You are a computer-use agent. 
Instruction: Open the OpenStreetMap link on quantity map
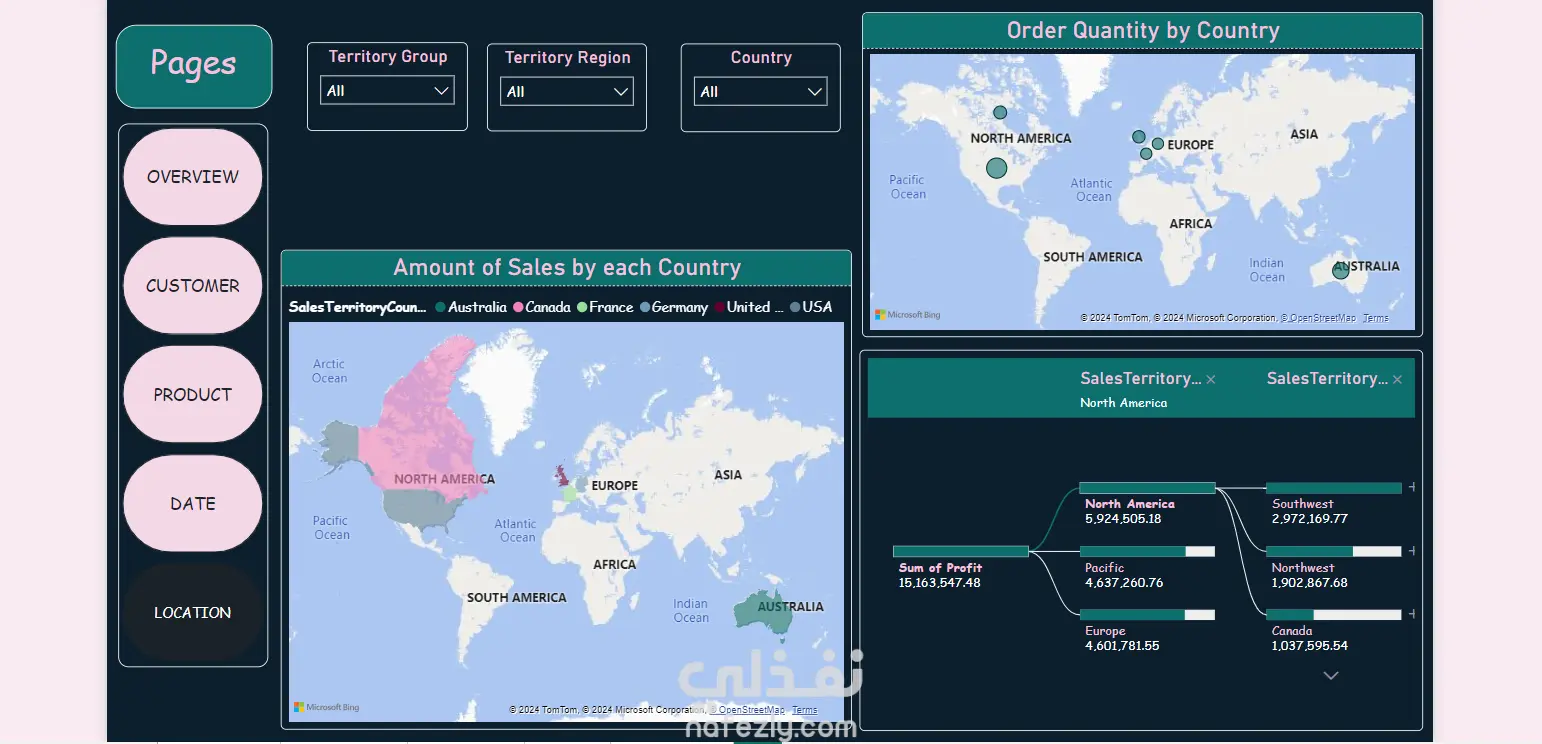1320,318
